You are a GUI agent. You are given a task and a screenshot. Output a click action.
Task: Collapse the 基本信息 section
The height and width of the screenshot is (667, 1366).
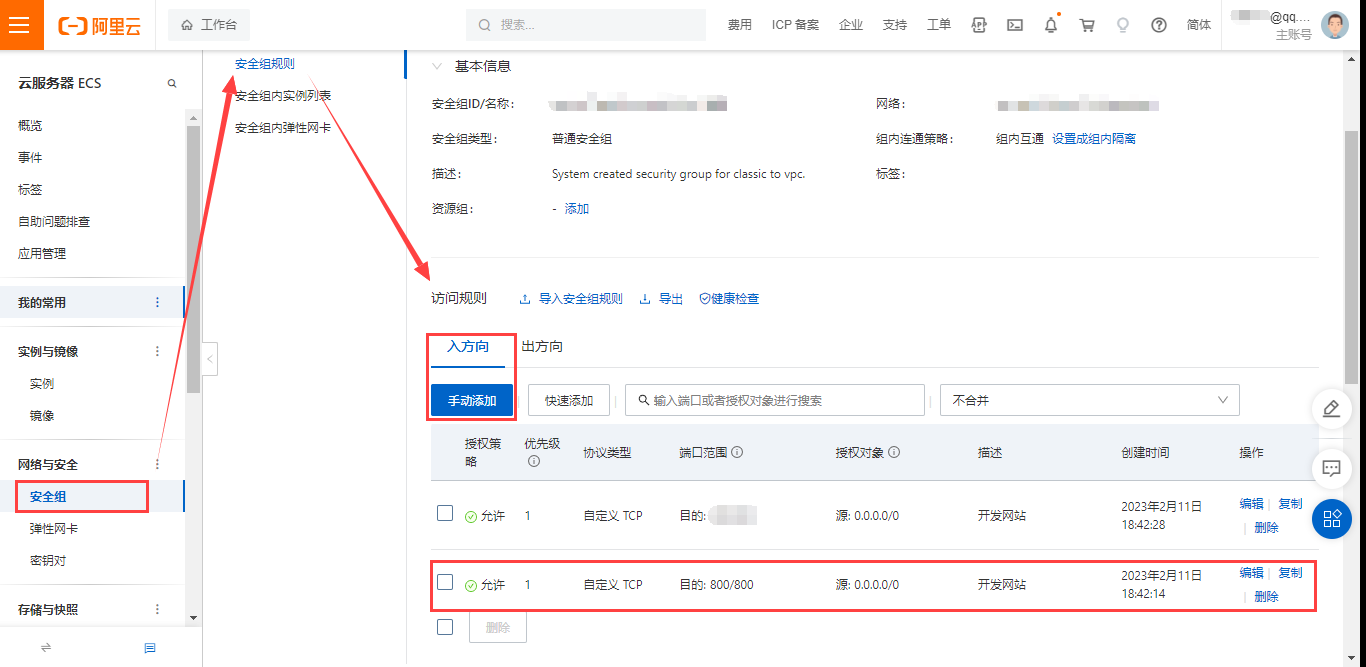click(x=436, y=66)
